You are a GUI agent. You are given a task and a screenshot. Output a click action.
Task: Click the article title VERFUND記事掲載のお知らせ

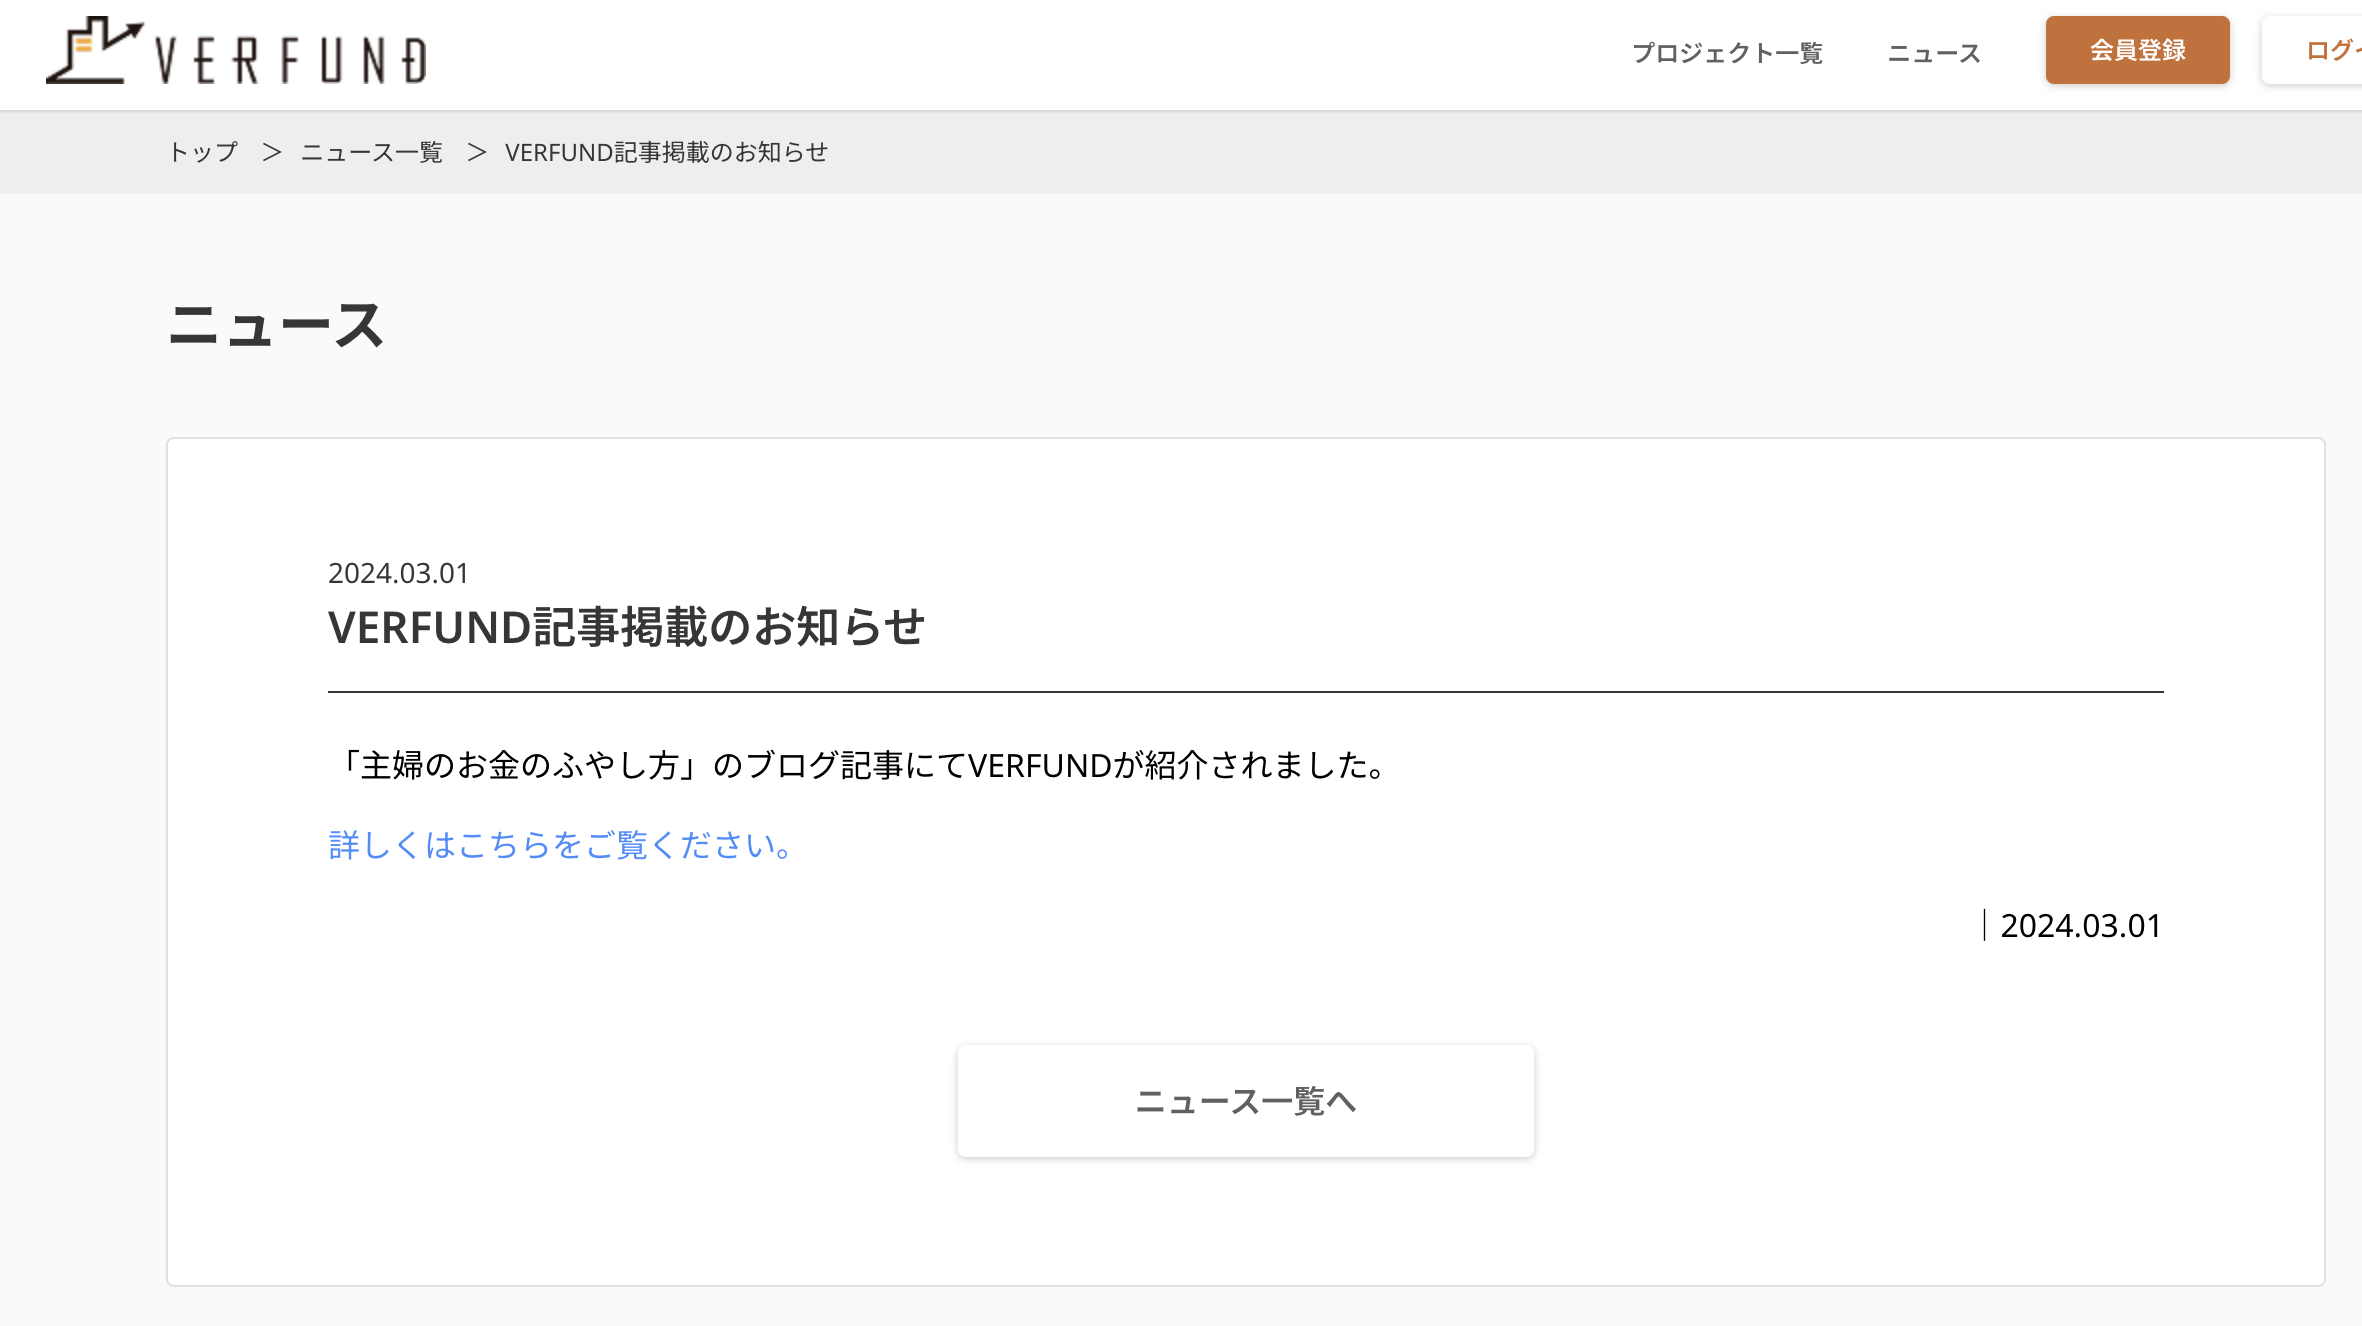click(x=627, y=627)
